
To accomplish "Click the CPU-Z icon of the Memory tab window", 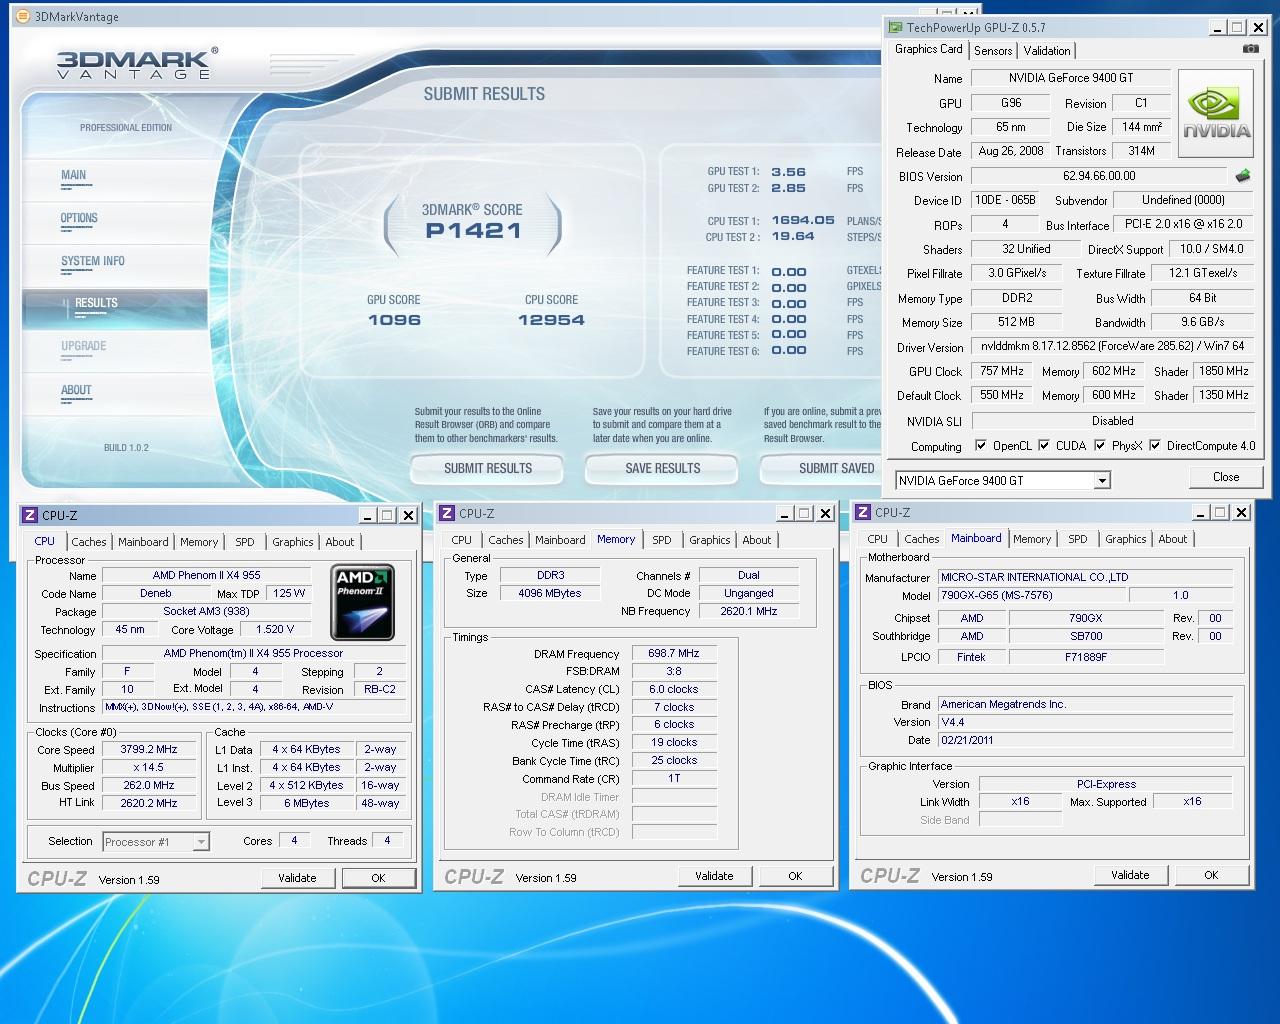I will tap(447, 513).
